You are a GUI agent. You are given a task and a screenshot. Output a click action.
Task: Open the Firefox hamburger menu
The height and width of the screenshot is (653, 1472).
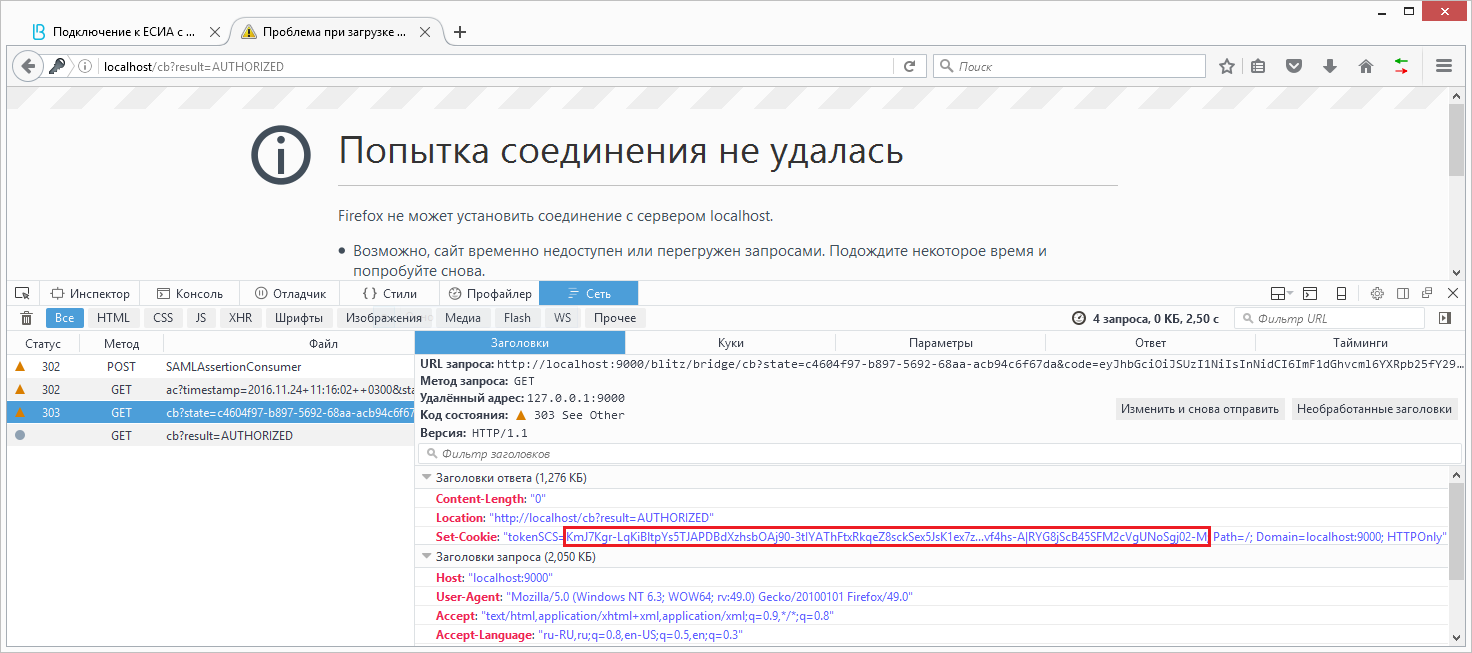pyautogui.click(x=1443, y=66)
